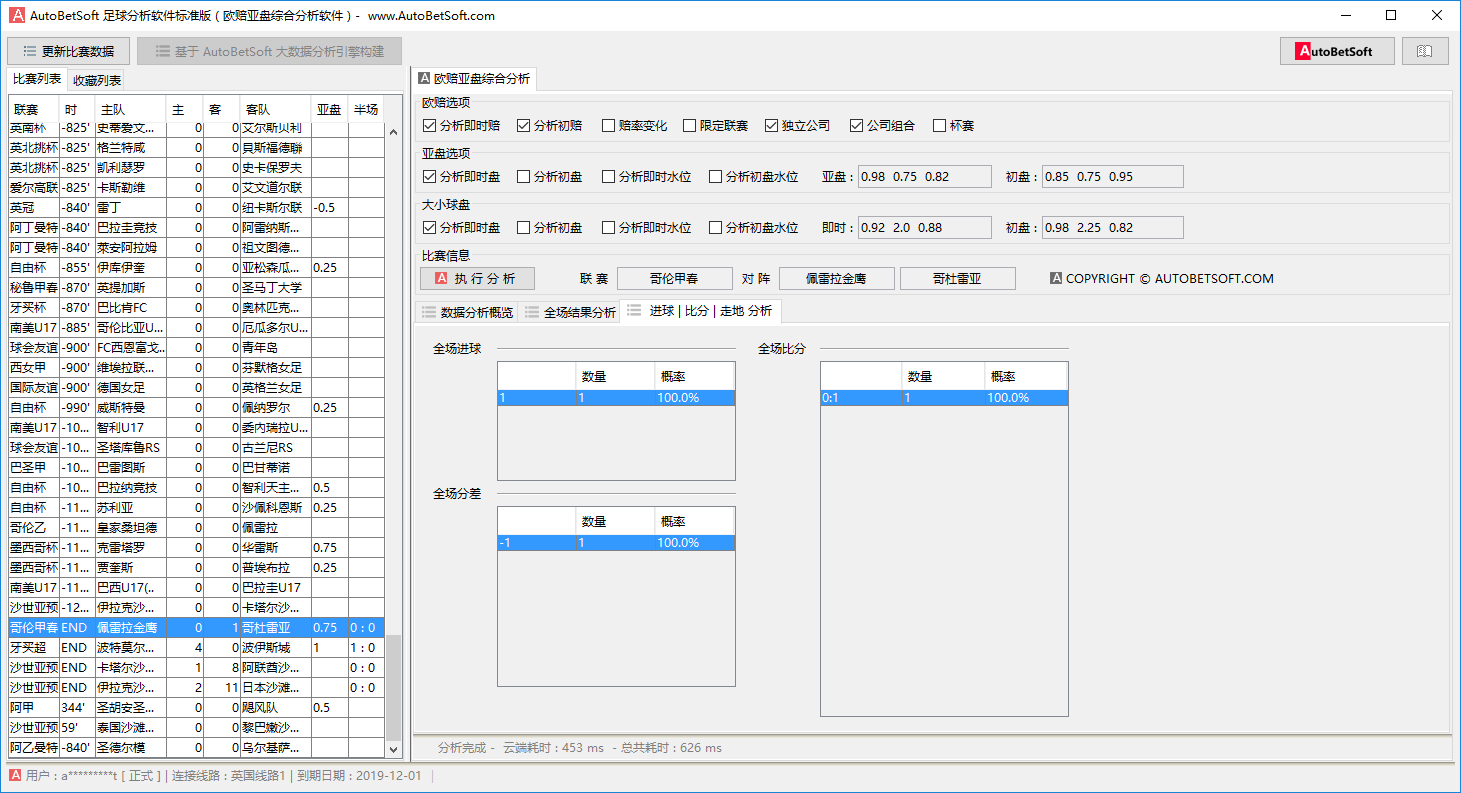
Task: Click the AutoBetSoft logo button
Action: pos(1337,51)
